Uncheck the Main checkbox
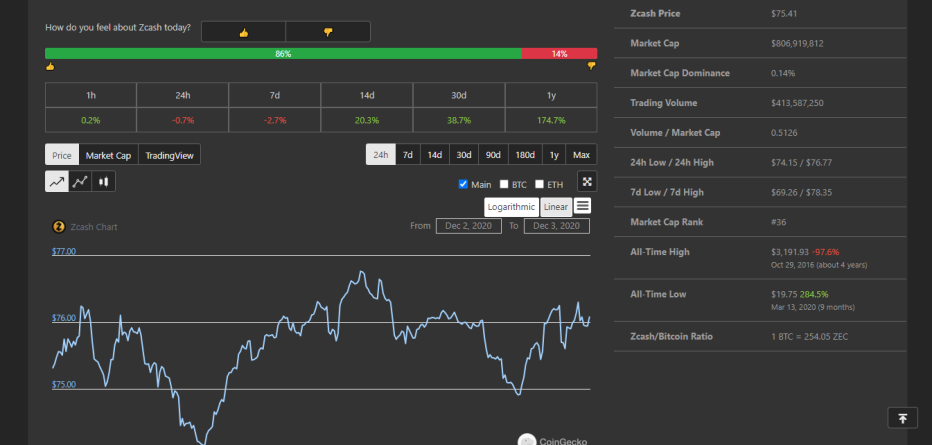This screenshot has height=445, width=932. pyautogui.click(x=464, y=184)
